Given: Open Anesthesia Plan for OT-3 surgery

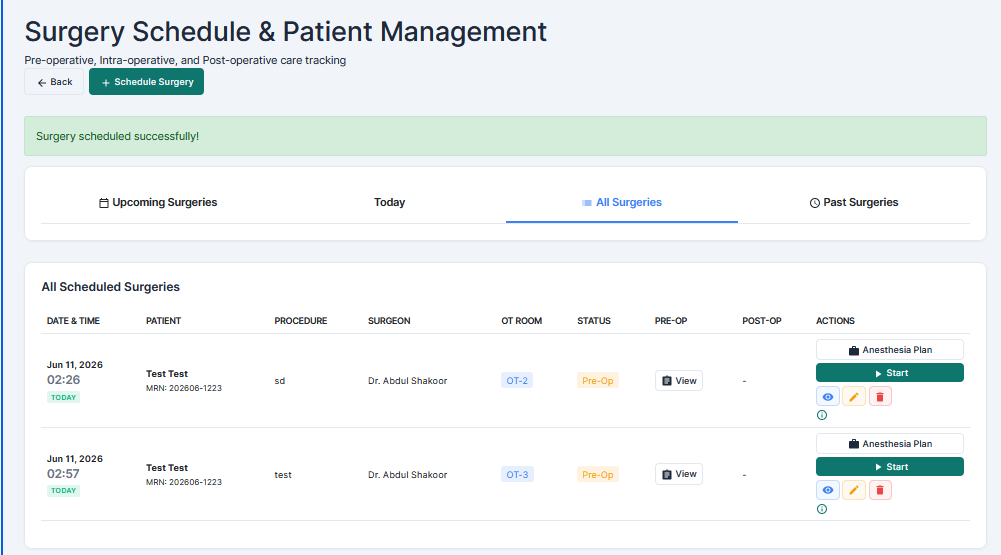Looking at the screenshot, I should tap(889, 444).
